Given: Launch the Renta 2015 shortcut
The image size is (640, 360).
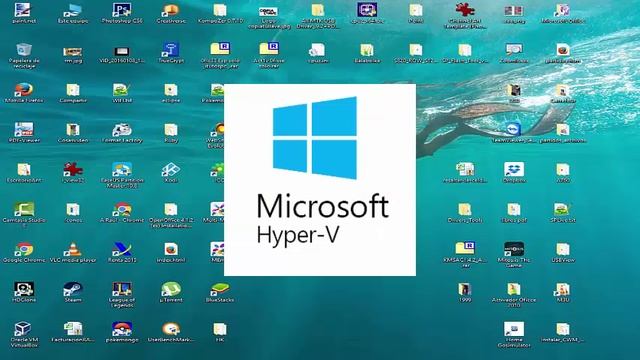Looking at the screenshot, I should point(122,252).
